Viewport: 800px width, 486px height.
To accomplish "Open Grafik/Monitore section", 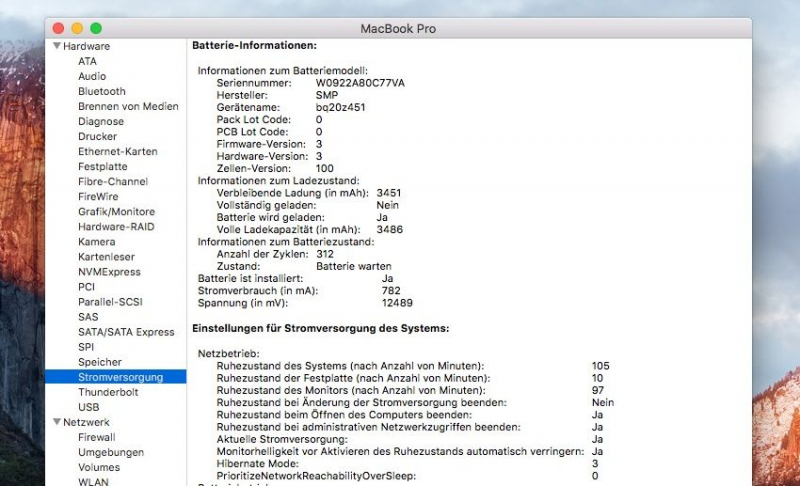I will pyautogui.click(x=116, y=212).
